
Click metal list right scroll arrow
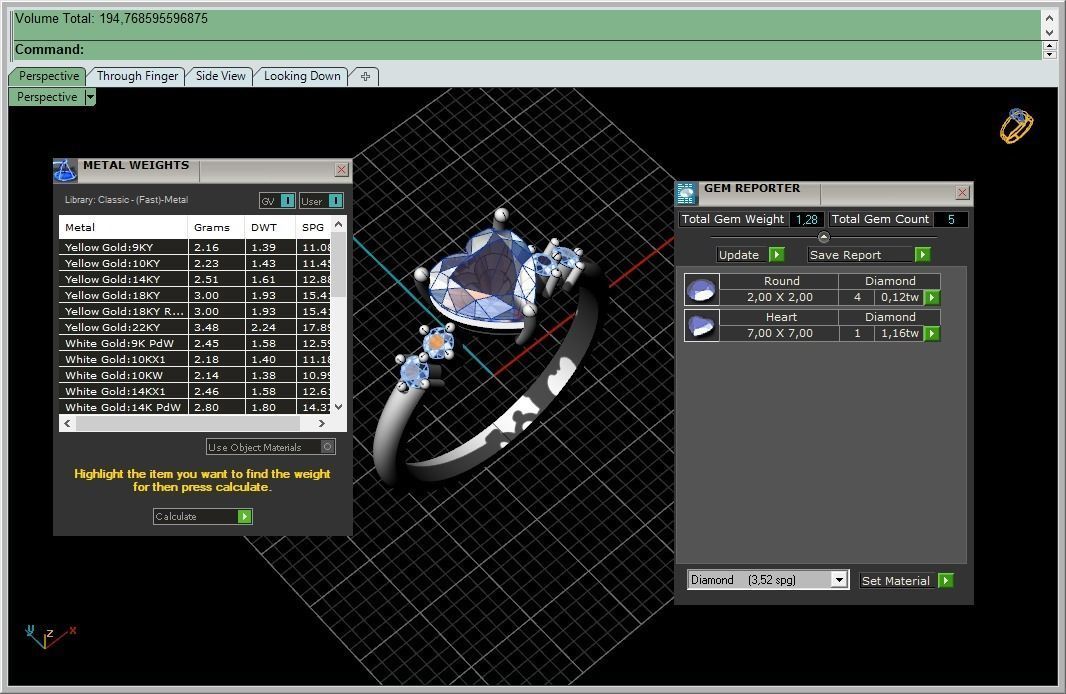[x=322, y=423]
